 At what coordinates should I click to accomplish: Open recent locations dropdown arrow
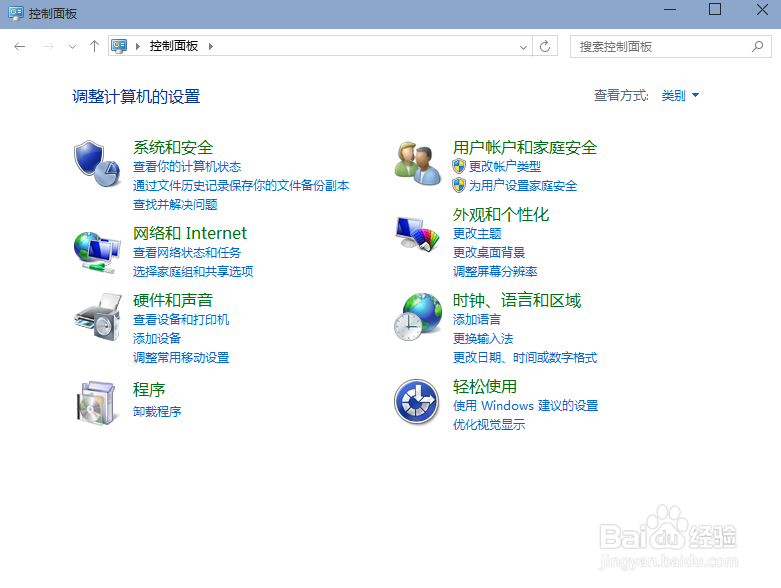point(73,47)
